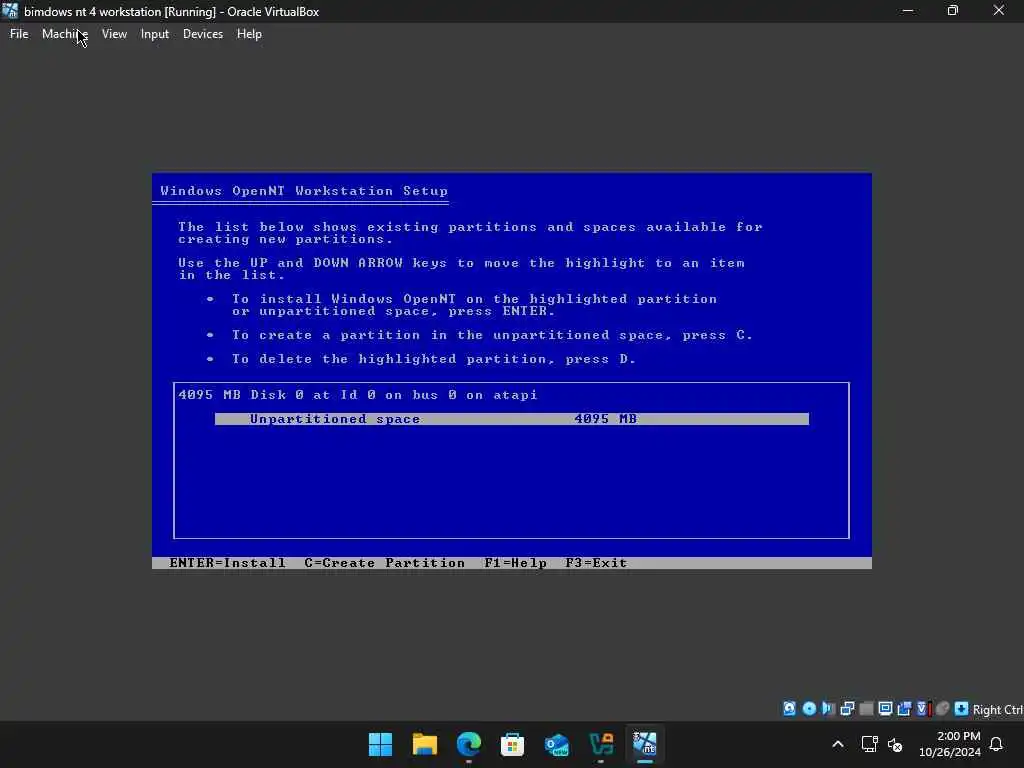This screenshot has width=1024, height=768.
Task: Click the shared folders status icon
Action: click(904, 709)
